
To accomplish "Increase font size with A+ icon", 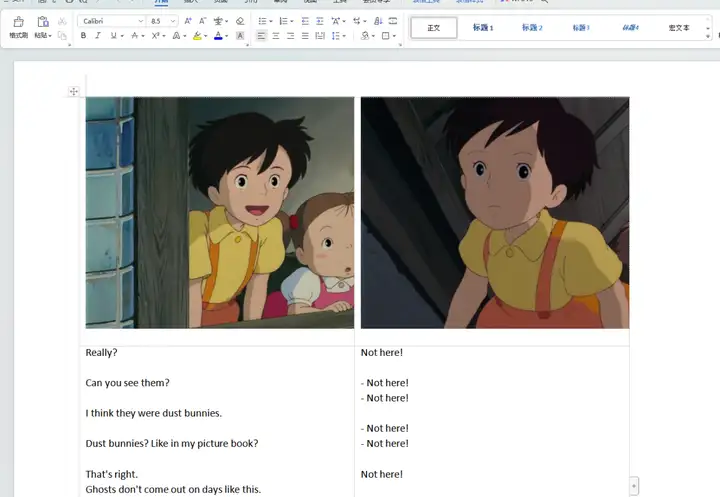I will [x=188, y=21].
